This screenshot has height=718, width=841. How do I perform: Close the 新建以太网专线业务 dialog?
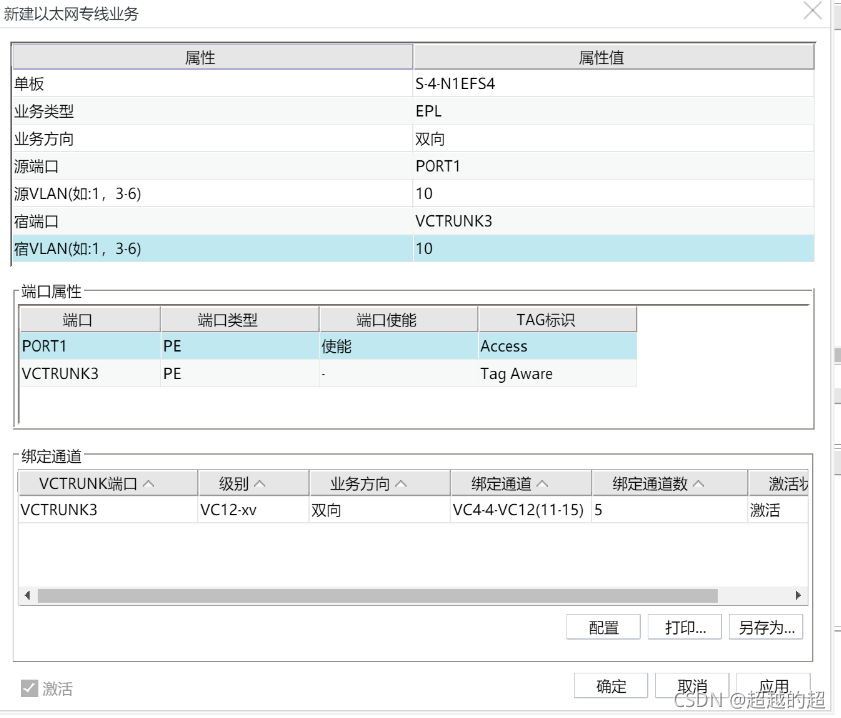812,12
